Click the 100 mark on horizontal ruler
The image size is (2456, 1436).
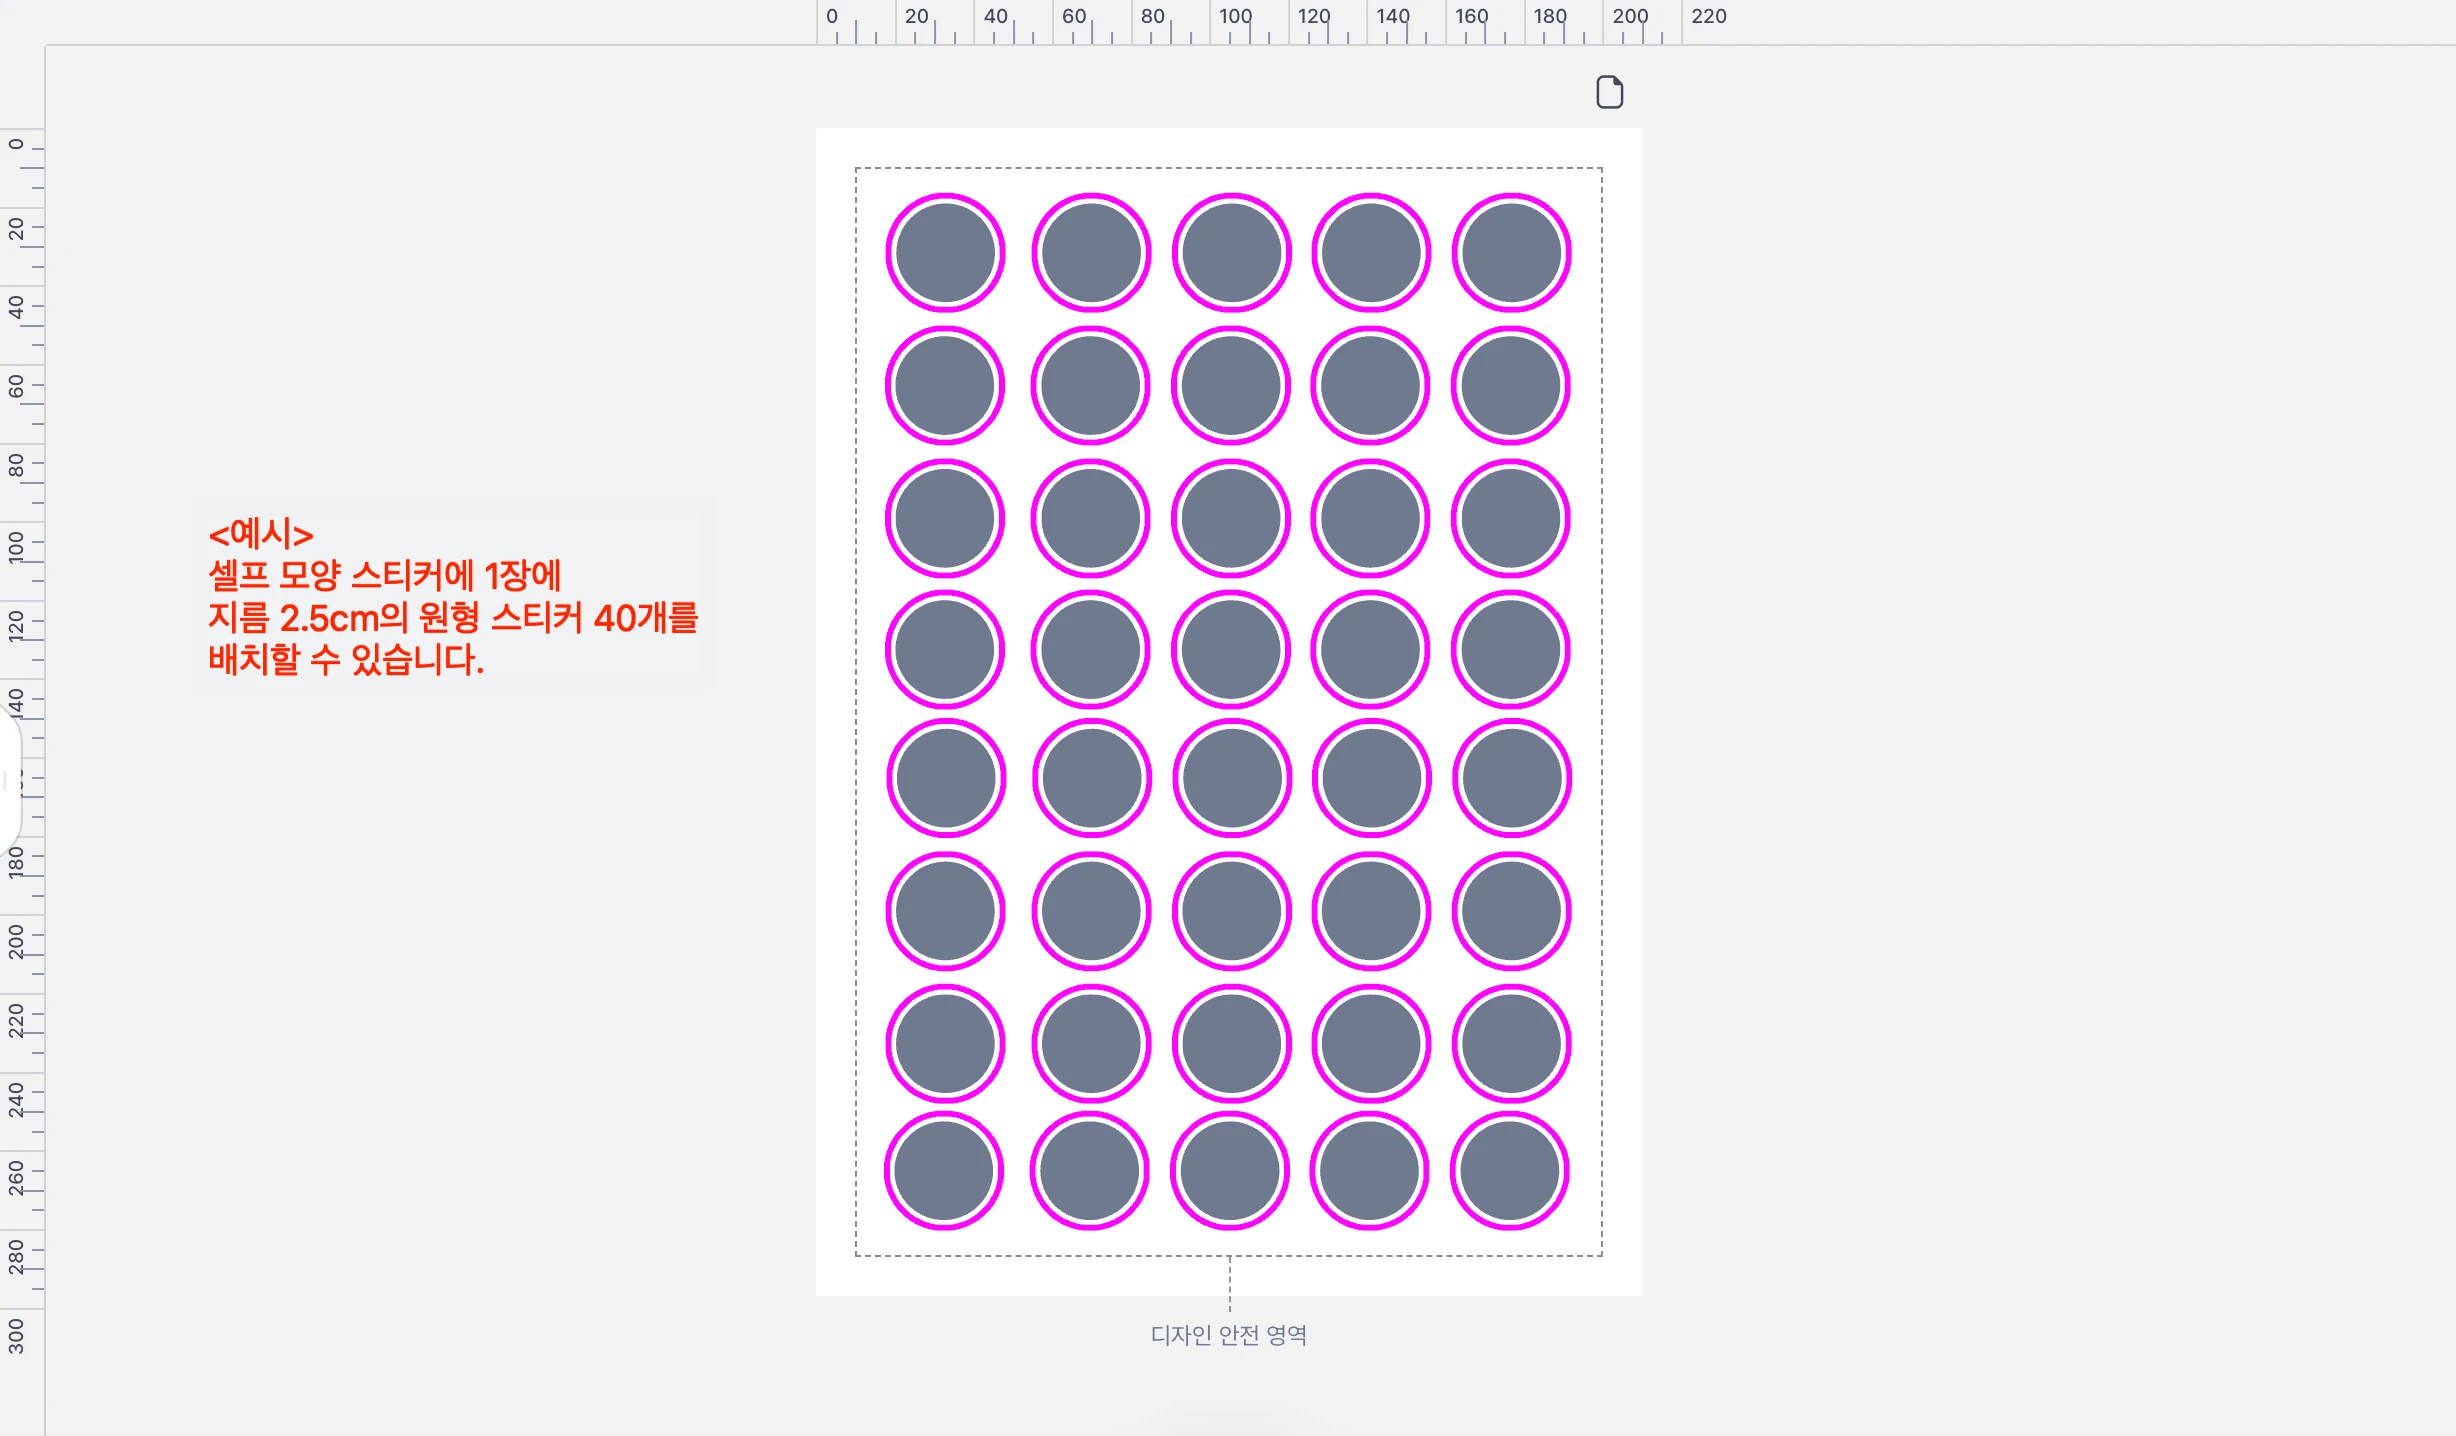1235,17
